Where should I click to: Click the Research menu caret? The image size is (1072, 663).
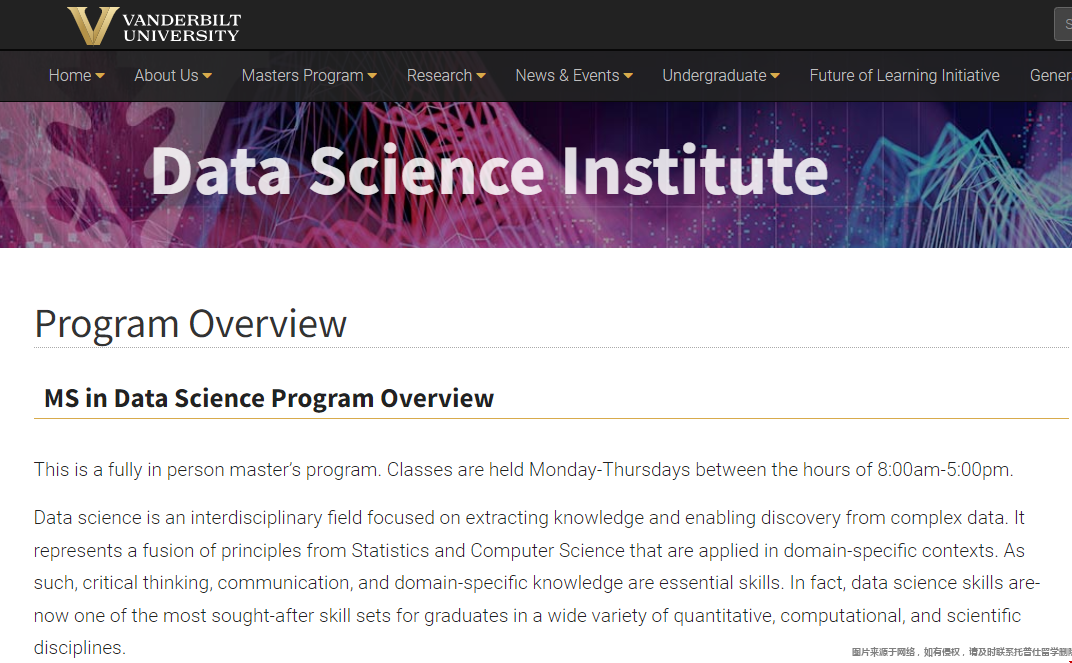481,76
